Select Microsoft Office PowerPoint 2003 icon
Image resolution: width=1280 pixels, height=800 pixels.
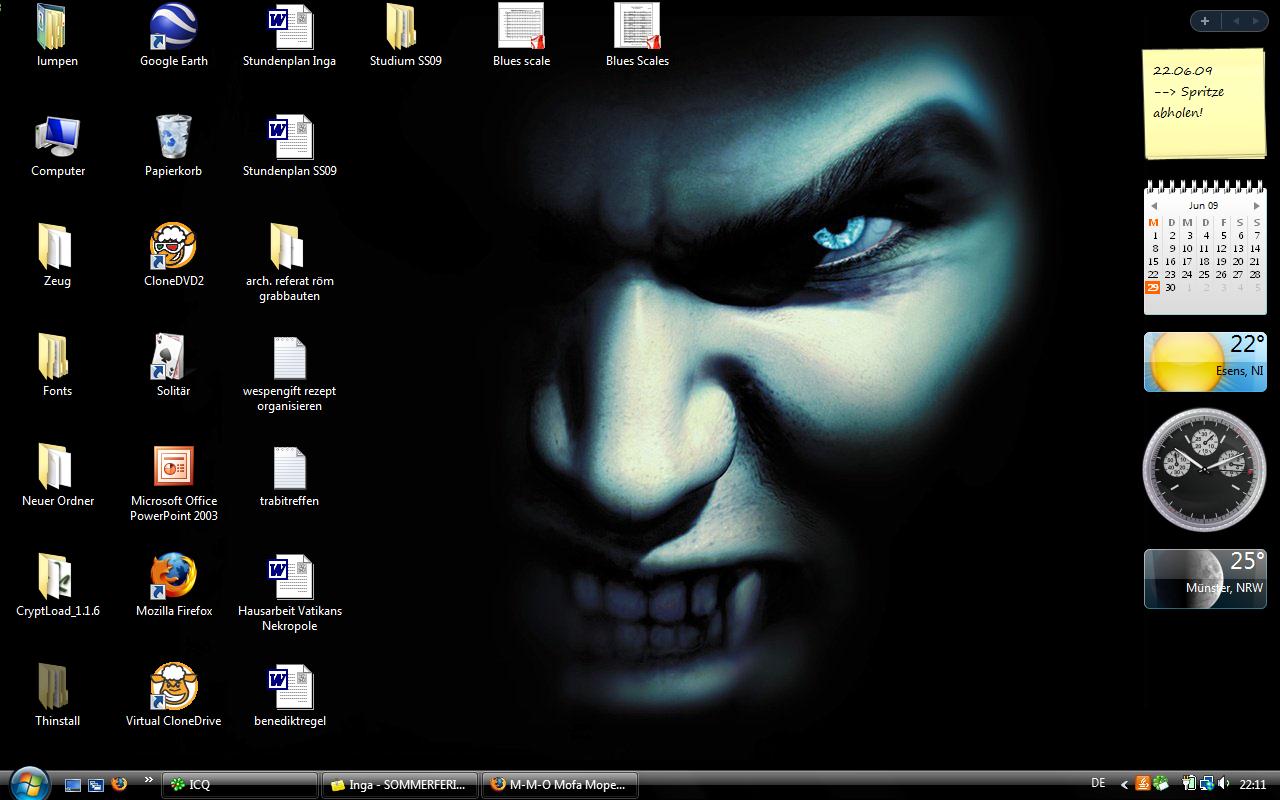(173, 468)
